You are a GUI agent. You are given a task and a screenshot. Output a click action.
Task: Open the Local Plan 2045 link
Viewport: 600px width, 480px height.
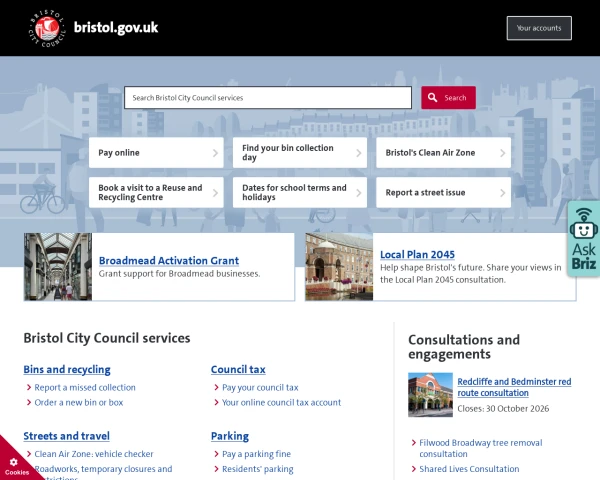pos(417,255)
